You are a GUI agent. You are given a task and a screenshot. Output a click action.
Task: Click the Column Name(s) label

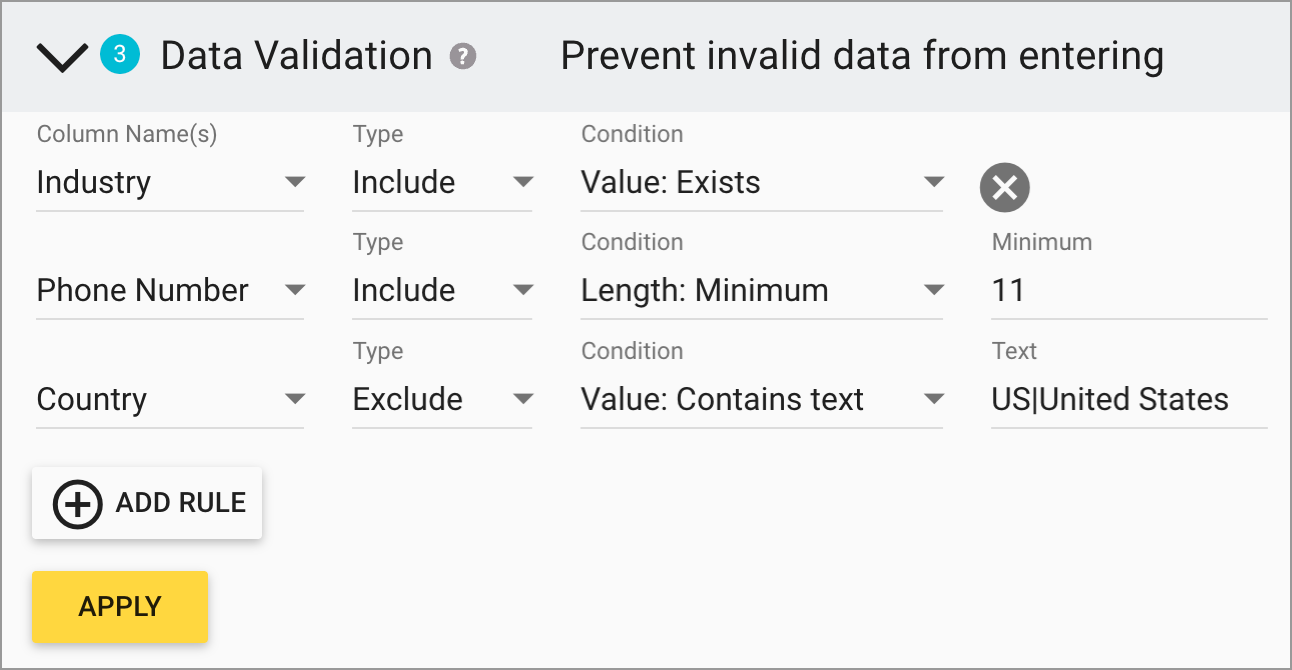point(127,134)
